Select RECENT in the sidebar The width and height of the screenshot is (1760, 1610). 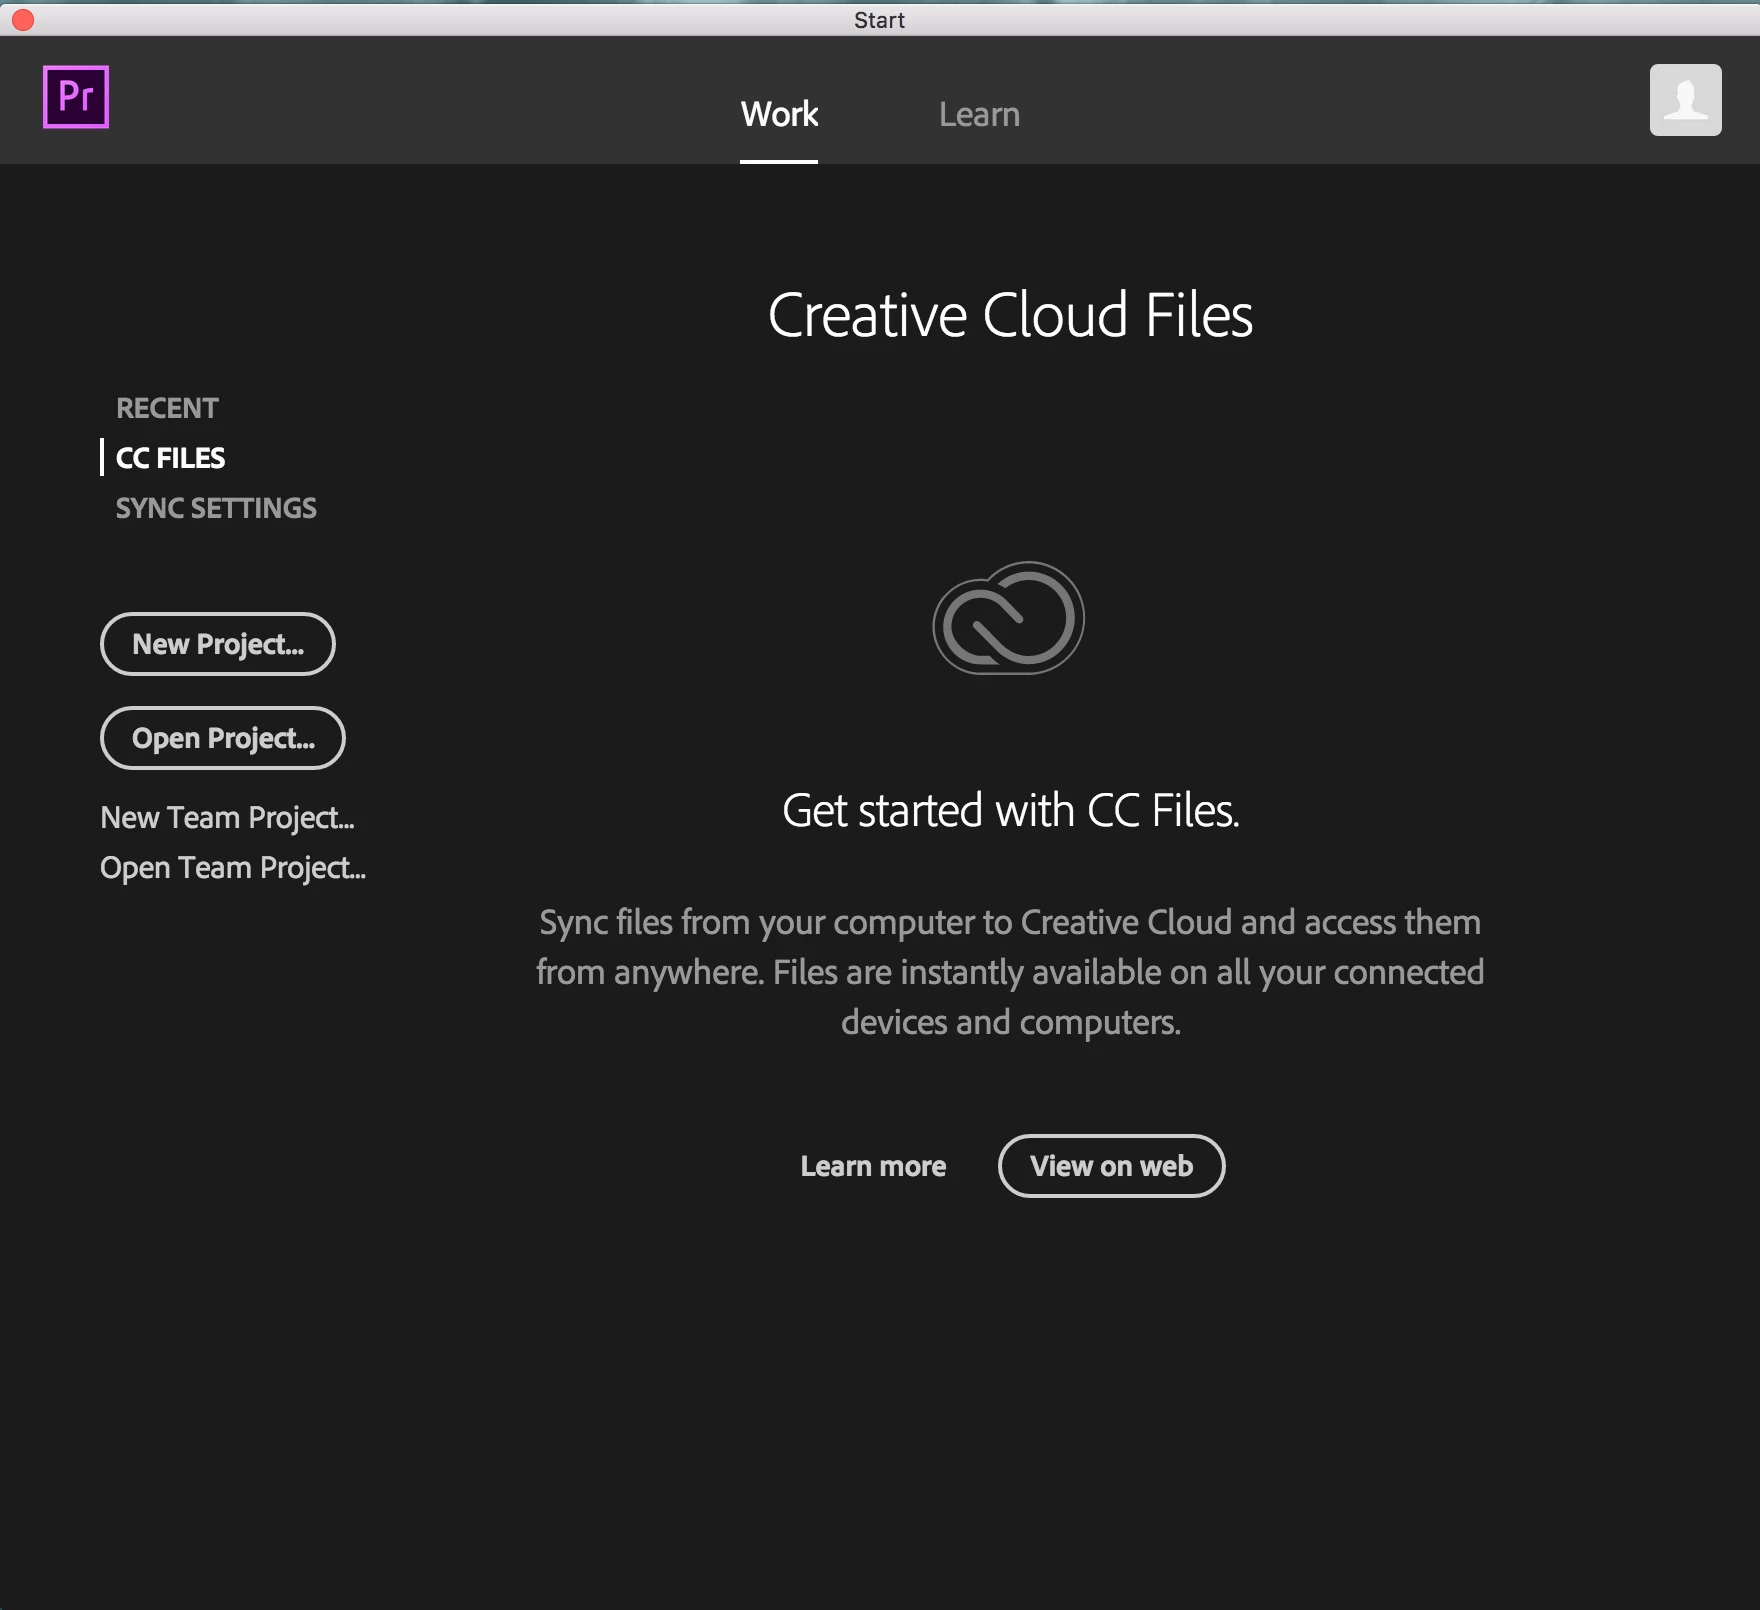pos(167,408)
